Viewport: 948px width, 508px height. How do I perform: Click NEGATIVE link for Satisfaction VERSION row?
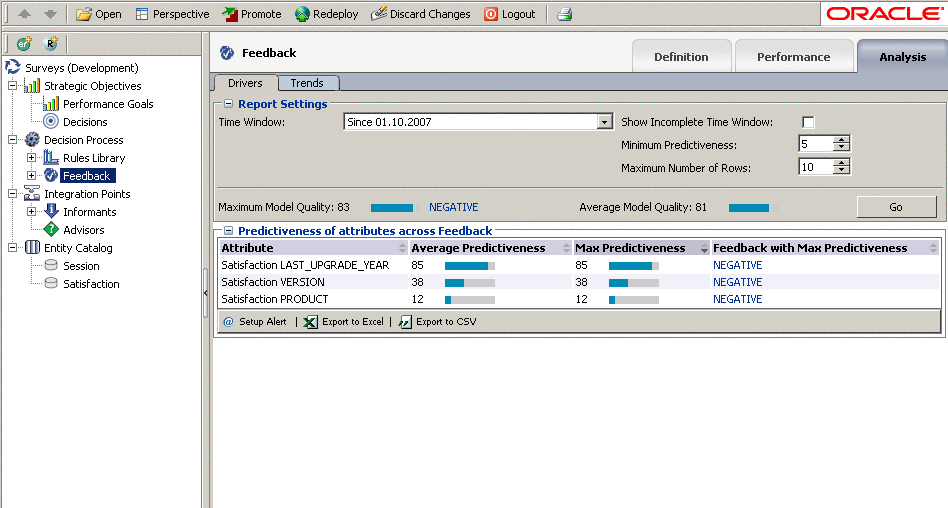click(x=737, y=282)
